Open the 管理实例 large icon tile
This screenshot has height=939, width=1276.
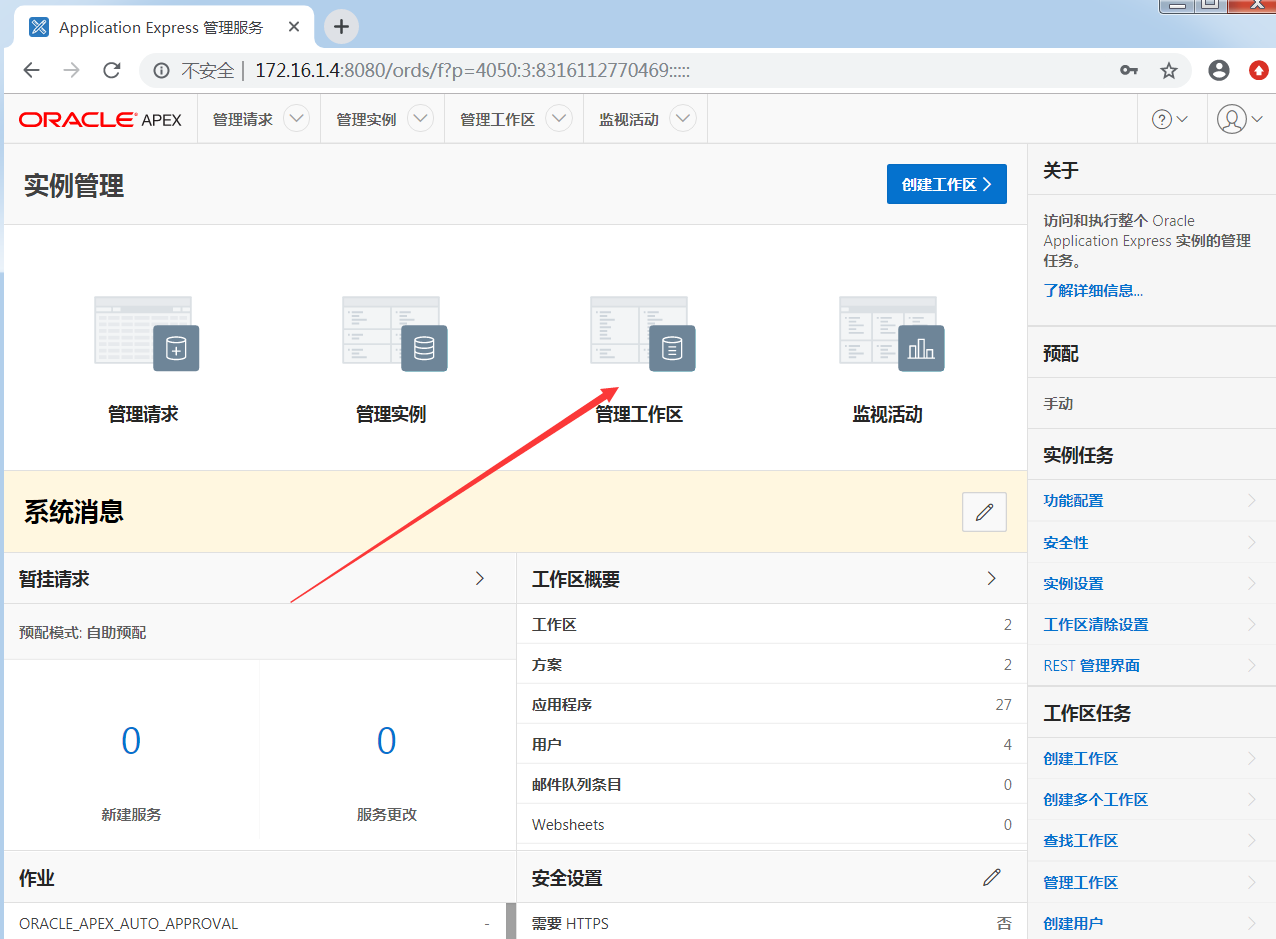392,360
